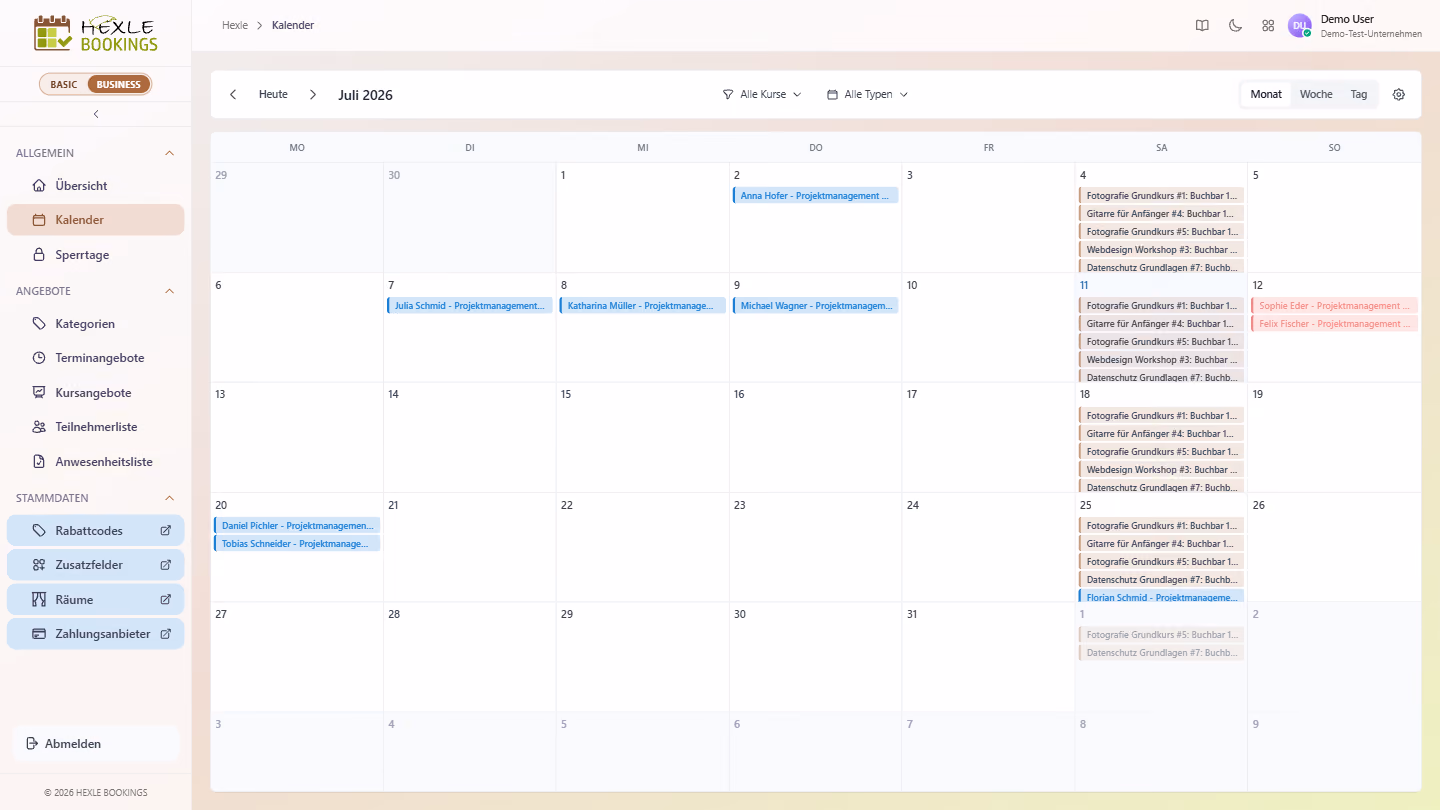Open Datenschutz Grundlagen #7 on July 25
Image resolution: width=1440 pixels, height=810 pixels.
click(1161, 580)
